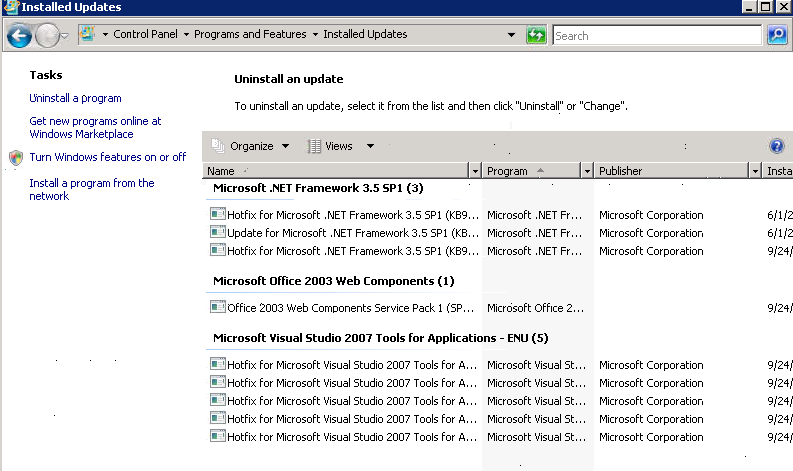
Task: Click the greyed-out Forward arrow button
Action: [47, 35]
